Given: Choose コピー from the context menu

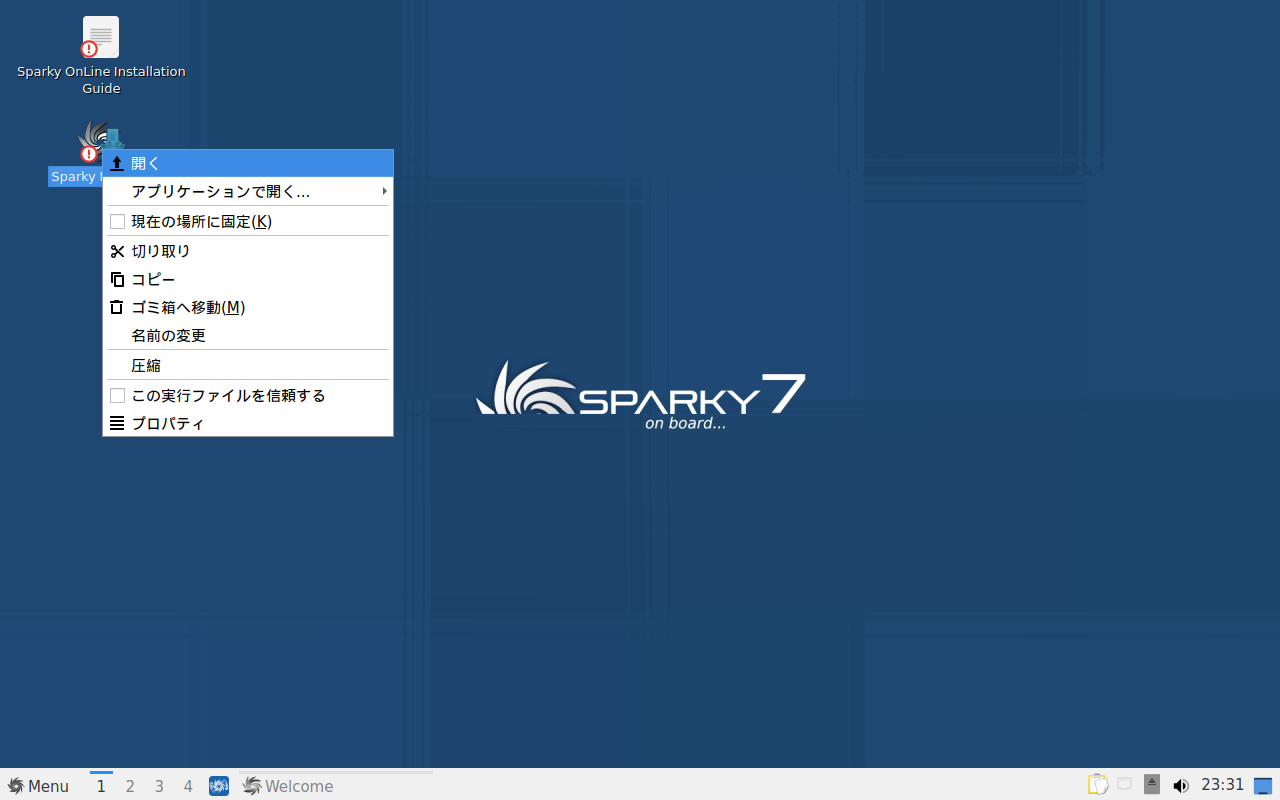Looking at the screenshot, I should (x=248, y=279).
